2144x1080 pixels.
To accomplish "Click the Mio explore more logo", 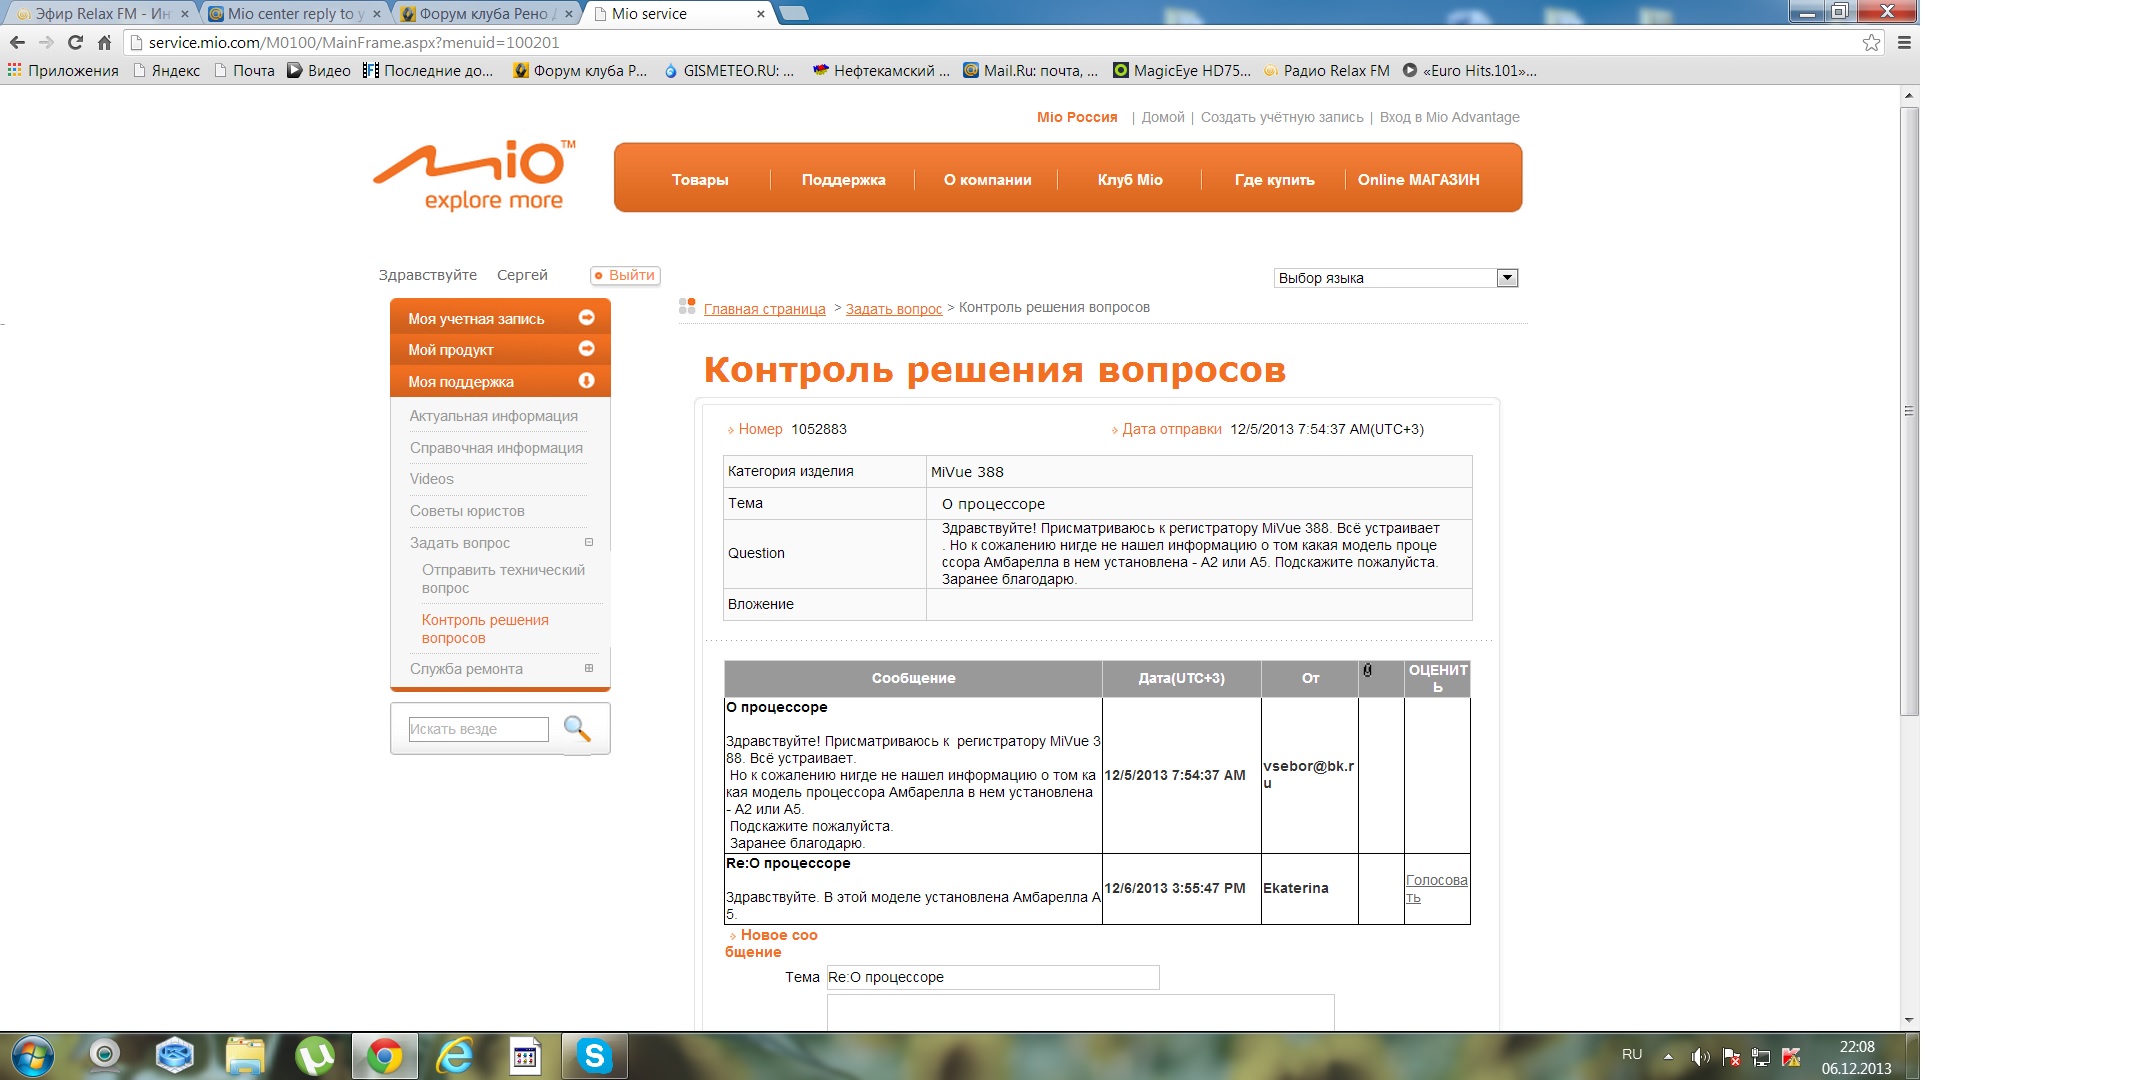I will (475, 175).
